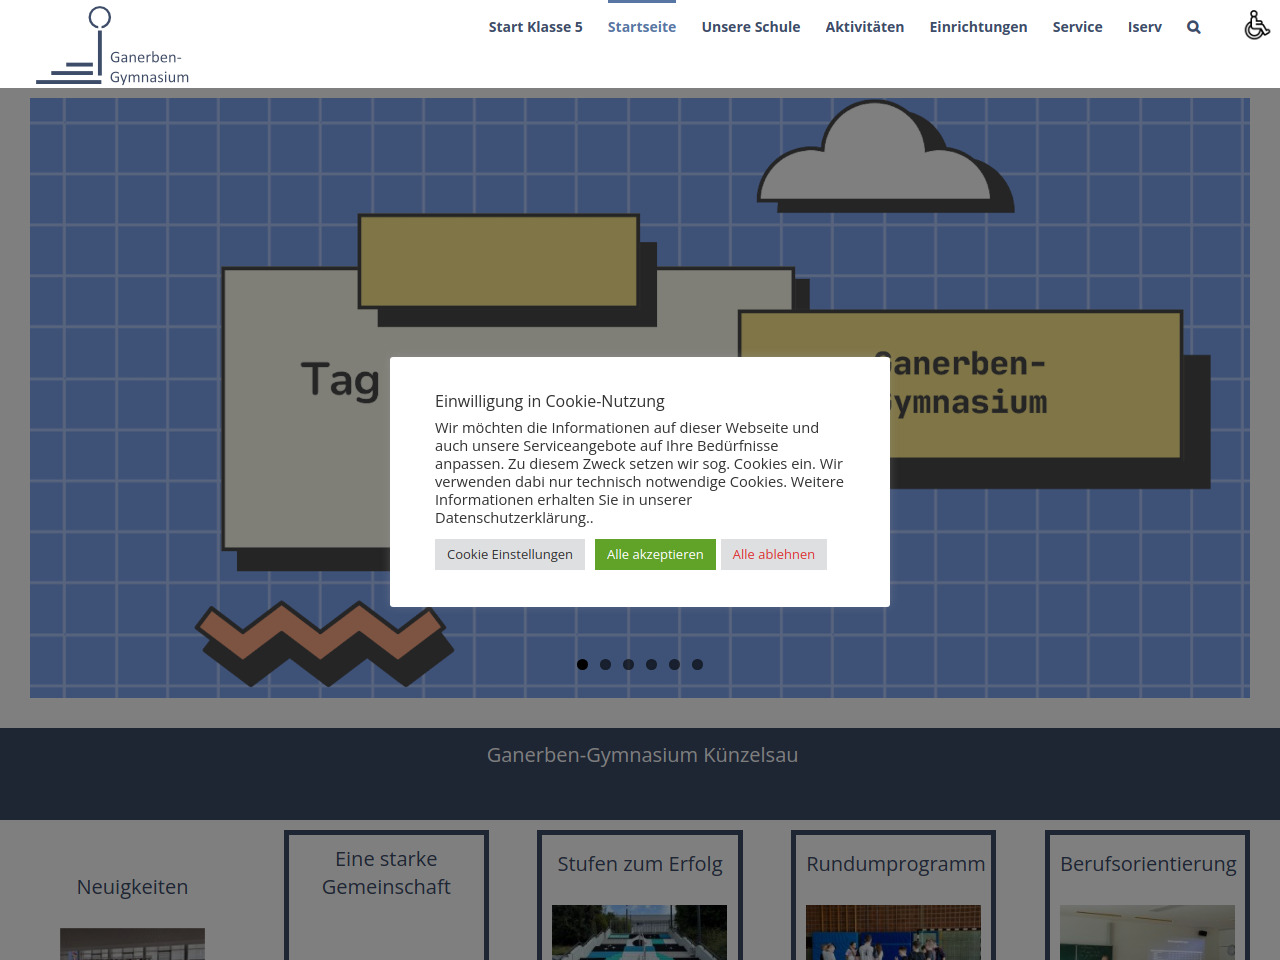Open Cookie Einstellungen
Screen dimensions: 1280x960
(509, 554)
